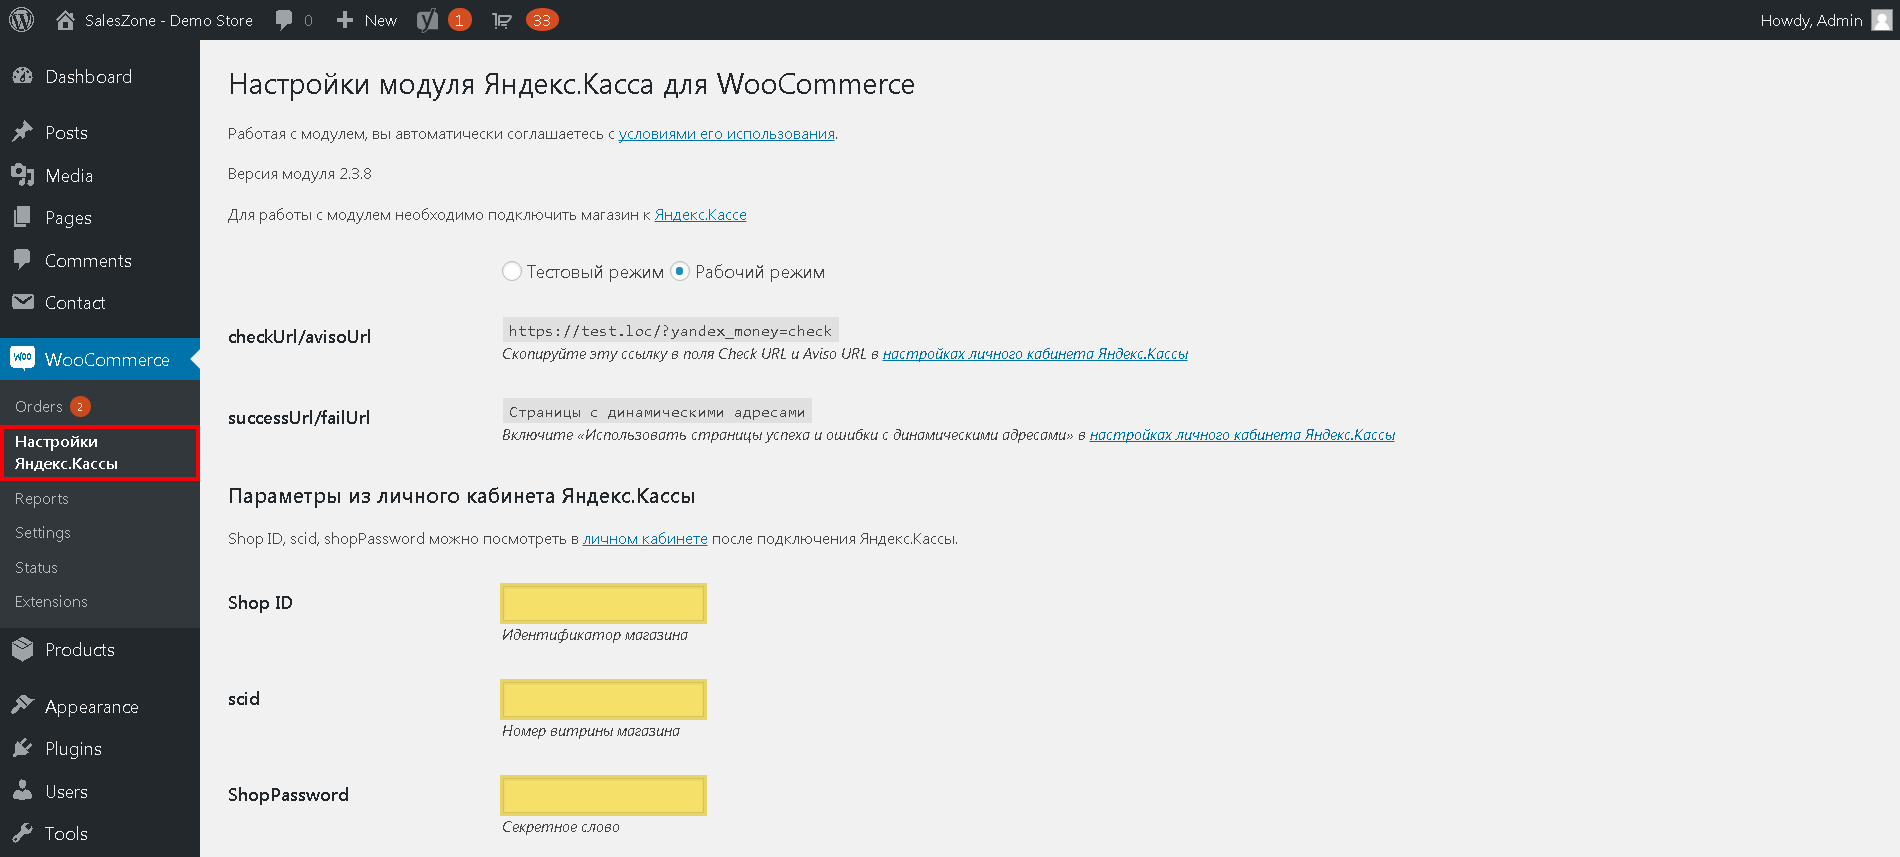
Task: Click the Appearance paintbrush icon
Action: click(22, 706)
